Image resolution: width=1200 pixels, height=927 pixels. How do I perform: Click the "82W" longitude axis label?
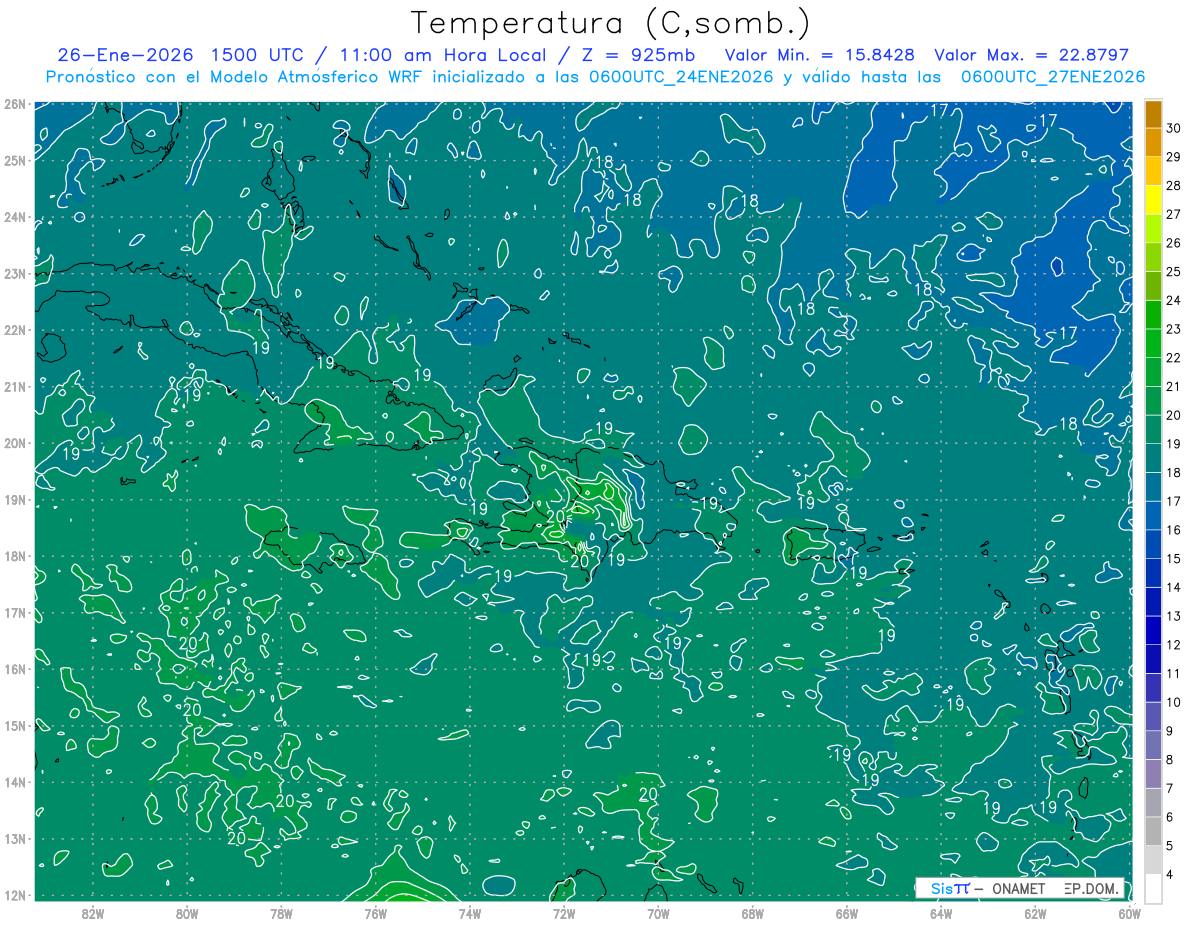click(92, 912)
